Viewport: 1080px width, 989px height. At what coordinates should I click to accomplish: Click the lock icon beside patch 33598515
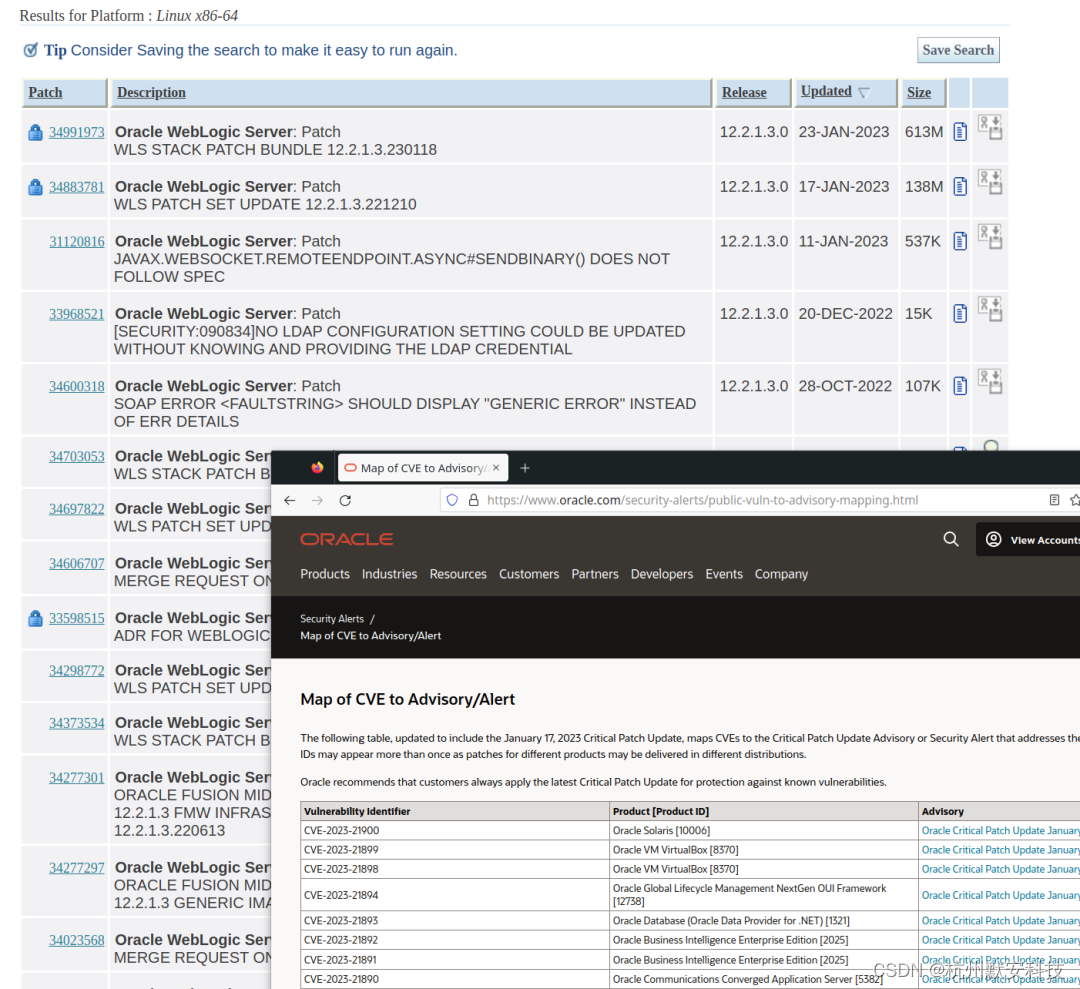(x=35, y=618)
